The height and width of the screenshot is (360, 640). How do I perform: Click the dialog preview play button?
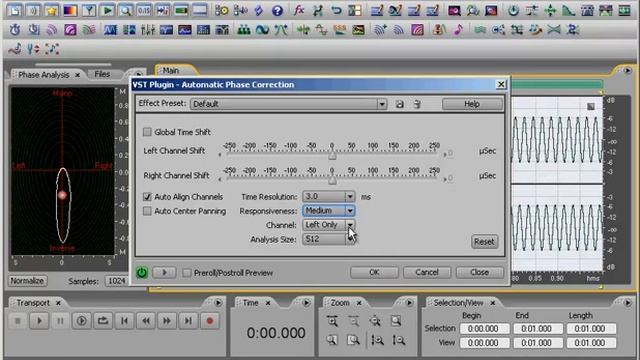[164, 272]
